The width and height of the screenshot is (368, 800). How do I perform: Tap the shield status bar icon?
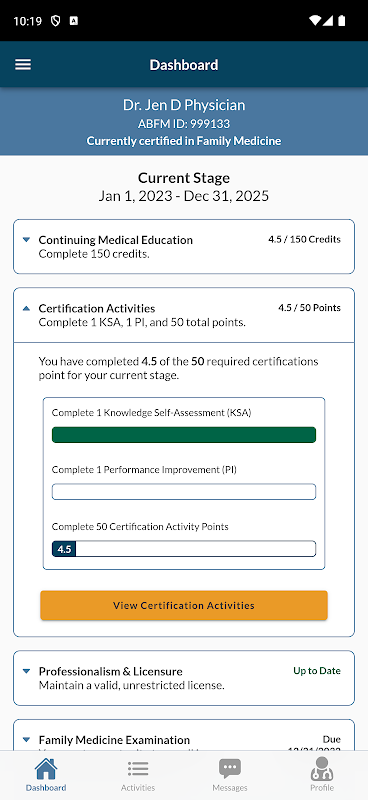click(x=56, y=21)
